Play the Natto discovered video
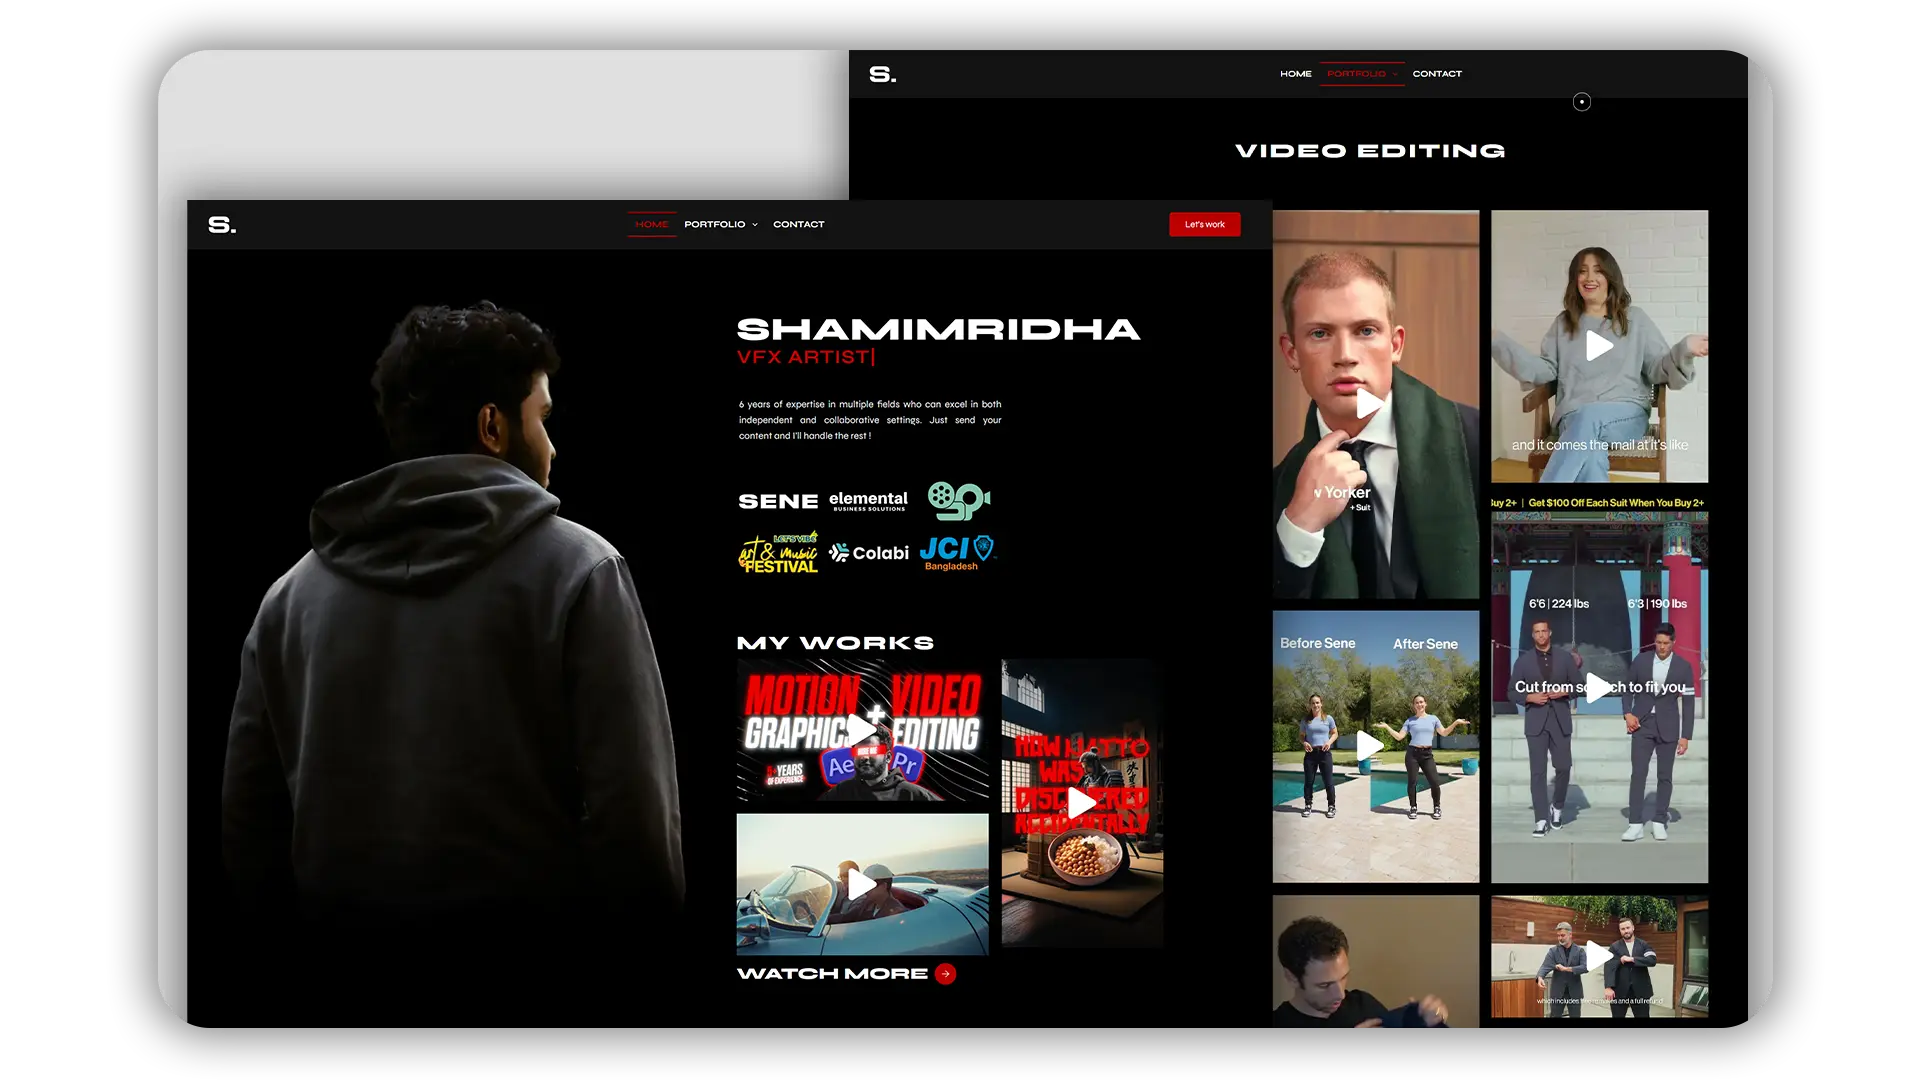Screen dimensions: 1920x1080 pyautogui.click(x=1082, y=803)
